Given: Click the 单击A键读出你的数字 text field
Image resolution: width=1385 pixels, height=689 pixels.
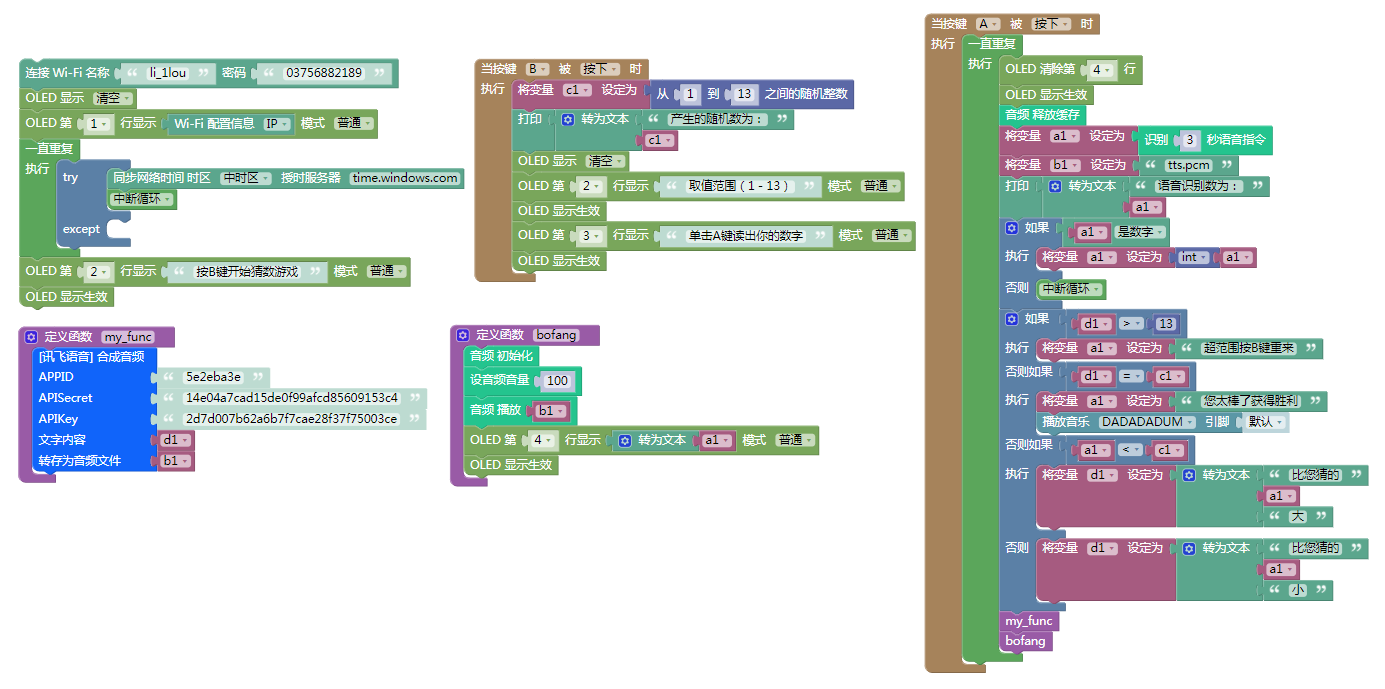Looking at the screenshot, I should (744, 235).
